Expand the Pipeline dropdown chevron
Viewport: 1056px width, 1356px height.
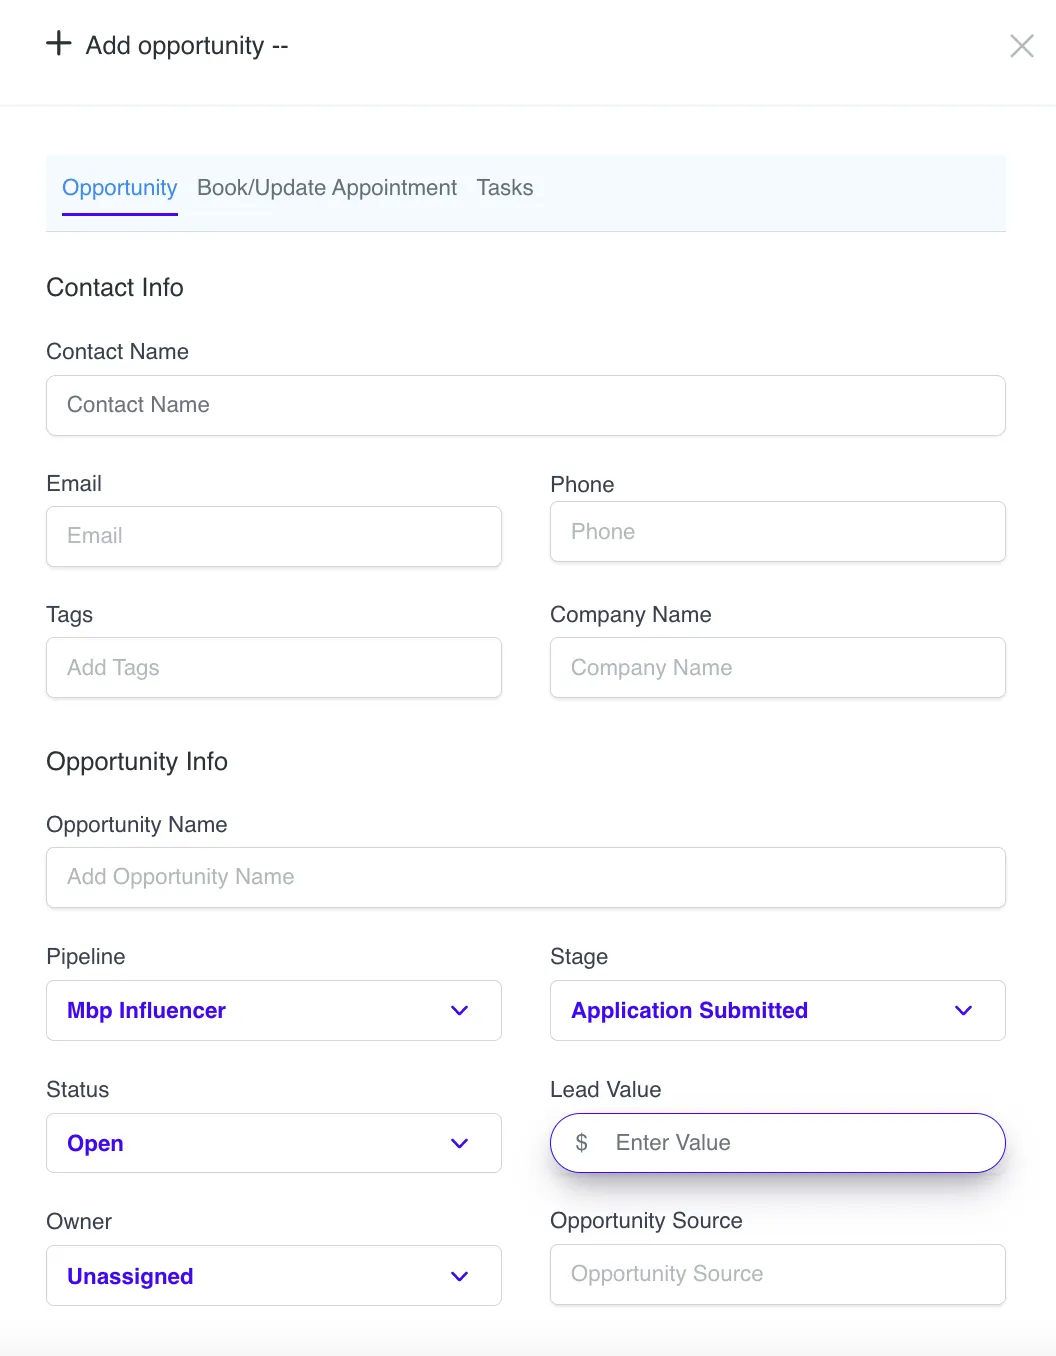459,1011
